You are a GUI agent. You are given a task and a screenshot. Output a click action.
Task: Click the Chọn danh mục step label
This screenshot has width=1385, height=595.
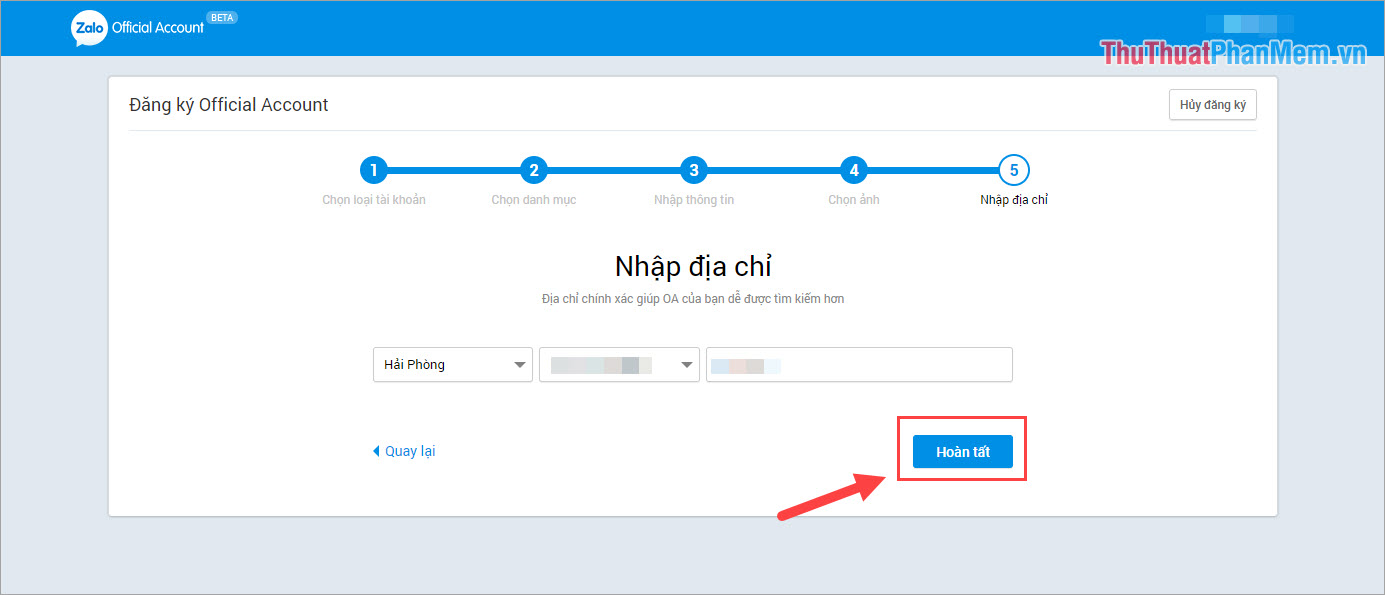click(533, 199)
